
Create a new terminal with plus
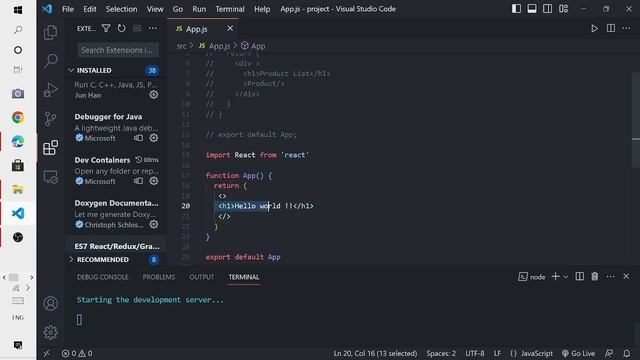(556, 276)
